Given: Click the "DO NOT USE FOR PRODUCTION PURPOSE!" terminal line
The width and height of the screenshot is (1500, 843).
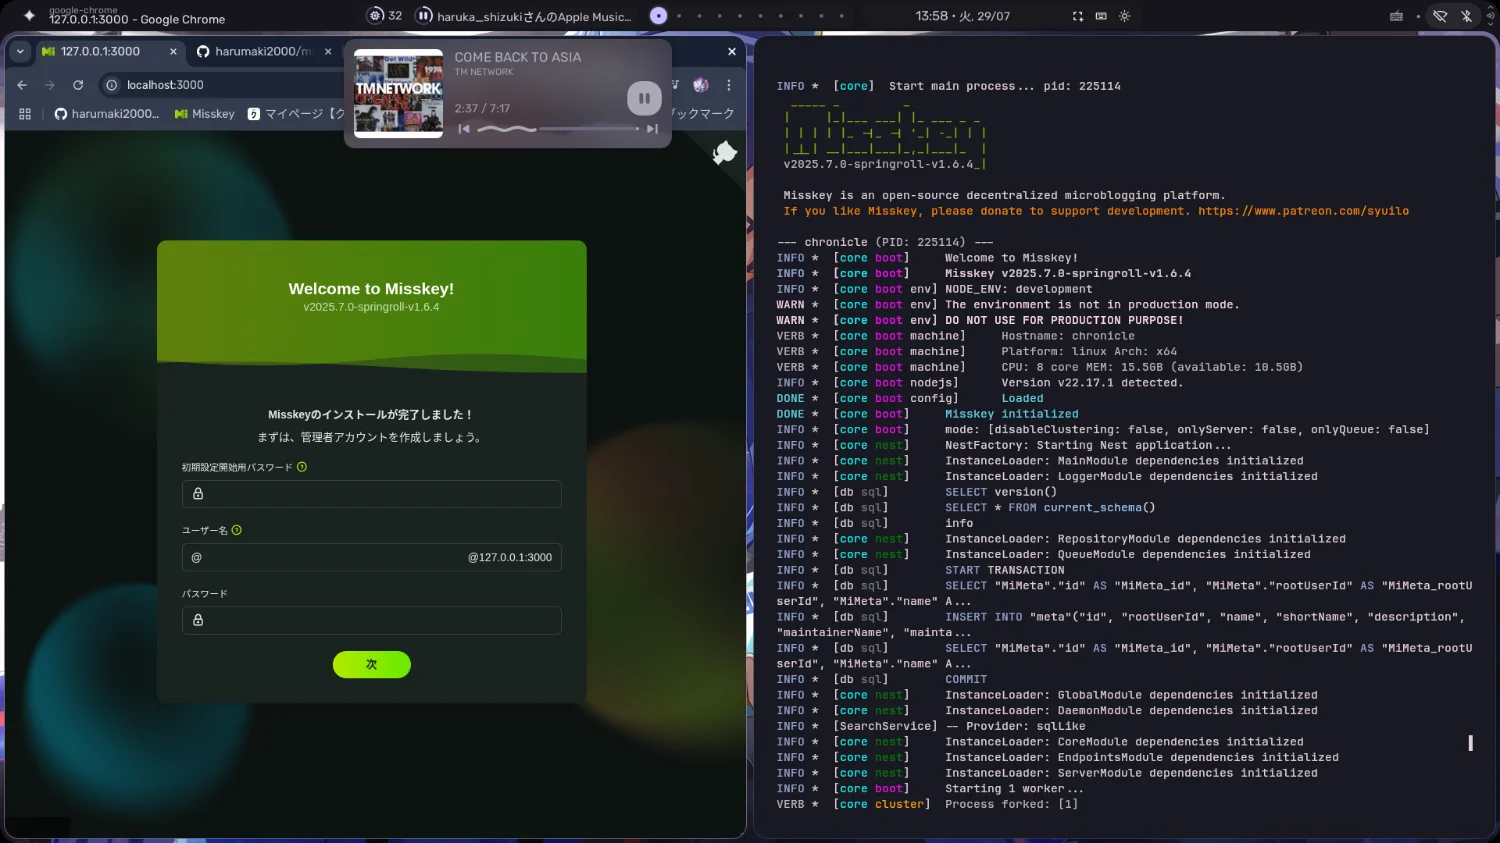Looking at the screenshot, I should pyautogui.click(x=1064, y=321).
